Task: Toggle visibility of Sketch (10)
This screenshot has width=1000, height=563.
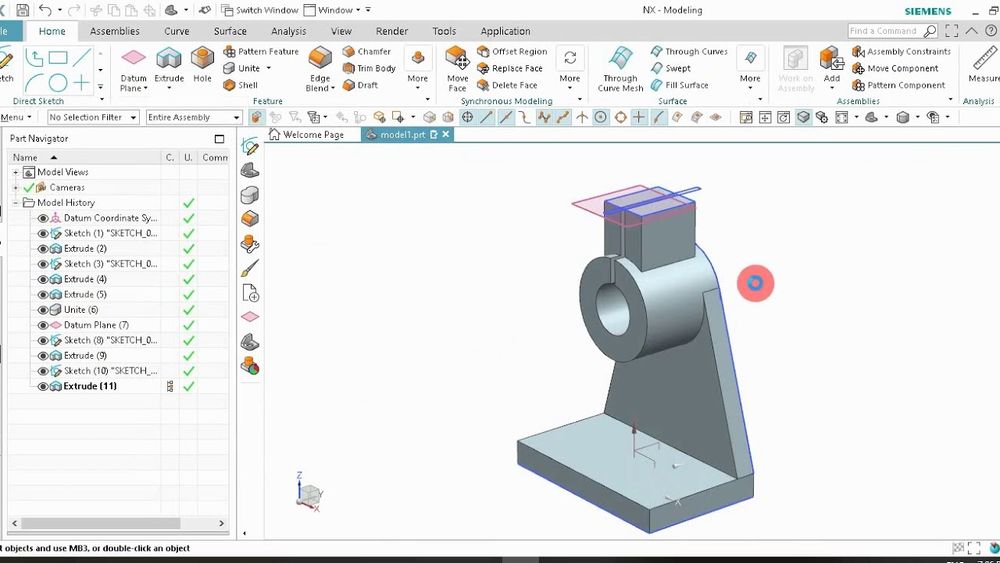Action: (43, 371)
